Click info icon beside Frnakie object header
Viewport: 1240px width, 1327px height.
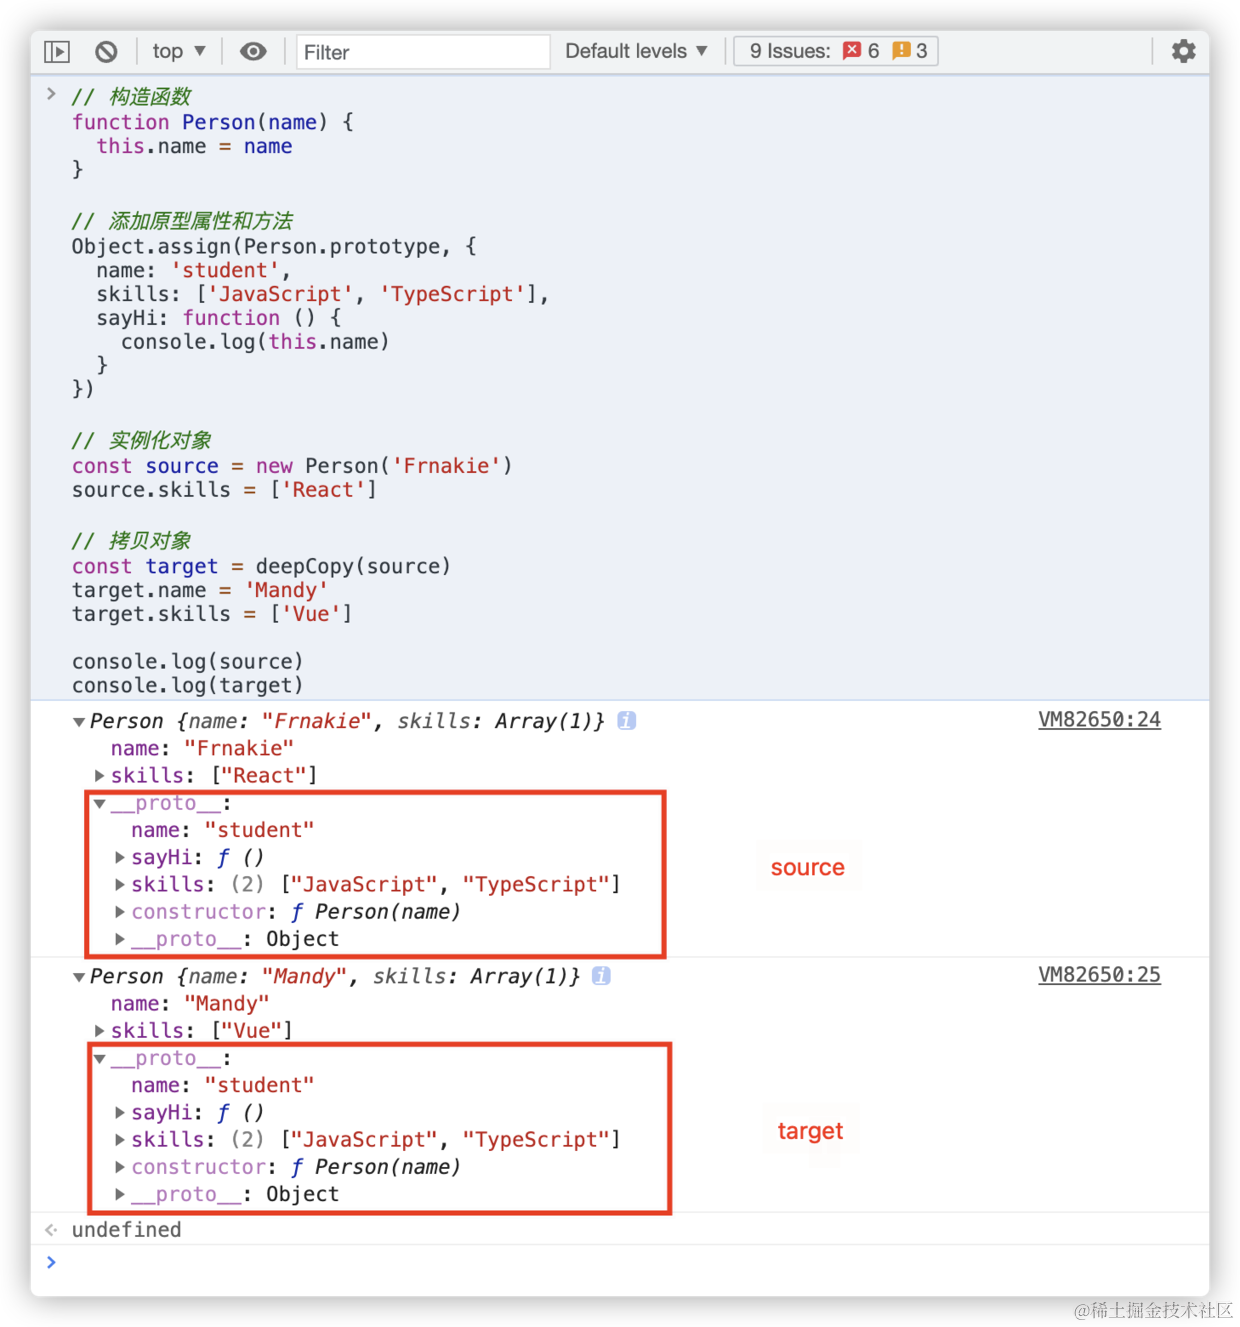click(x=627, y=720)
